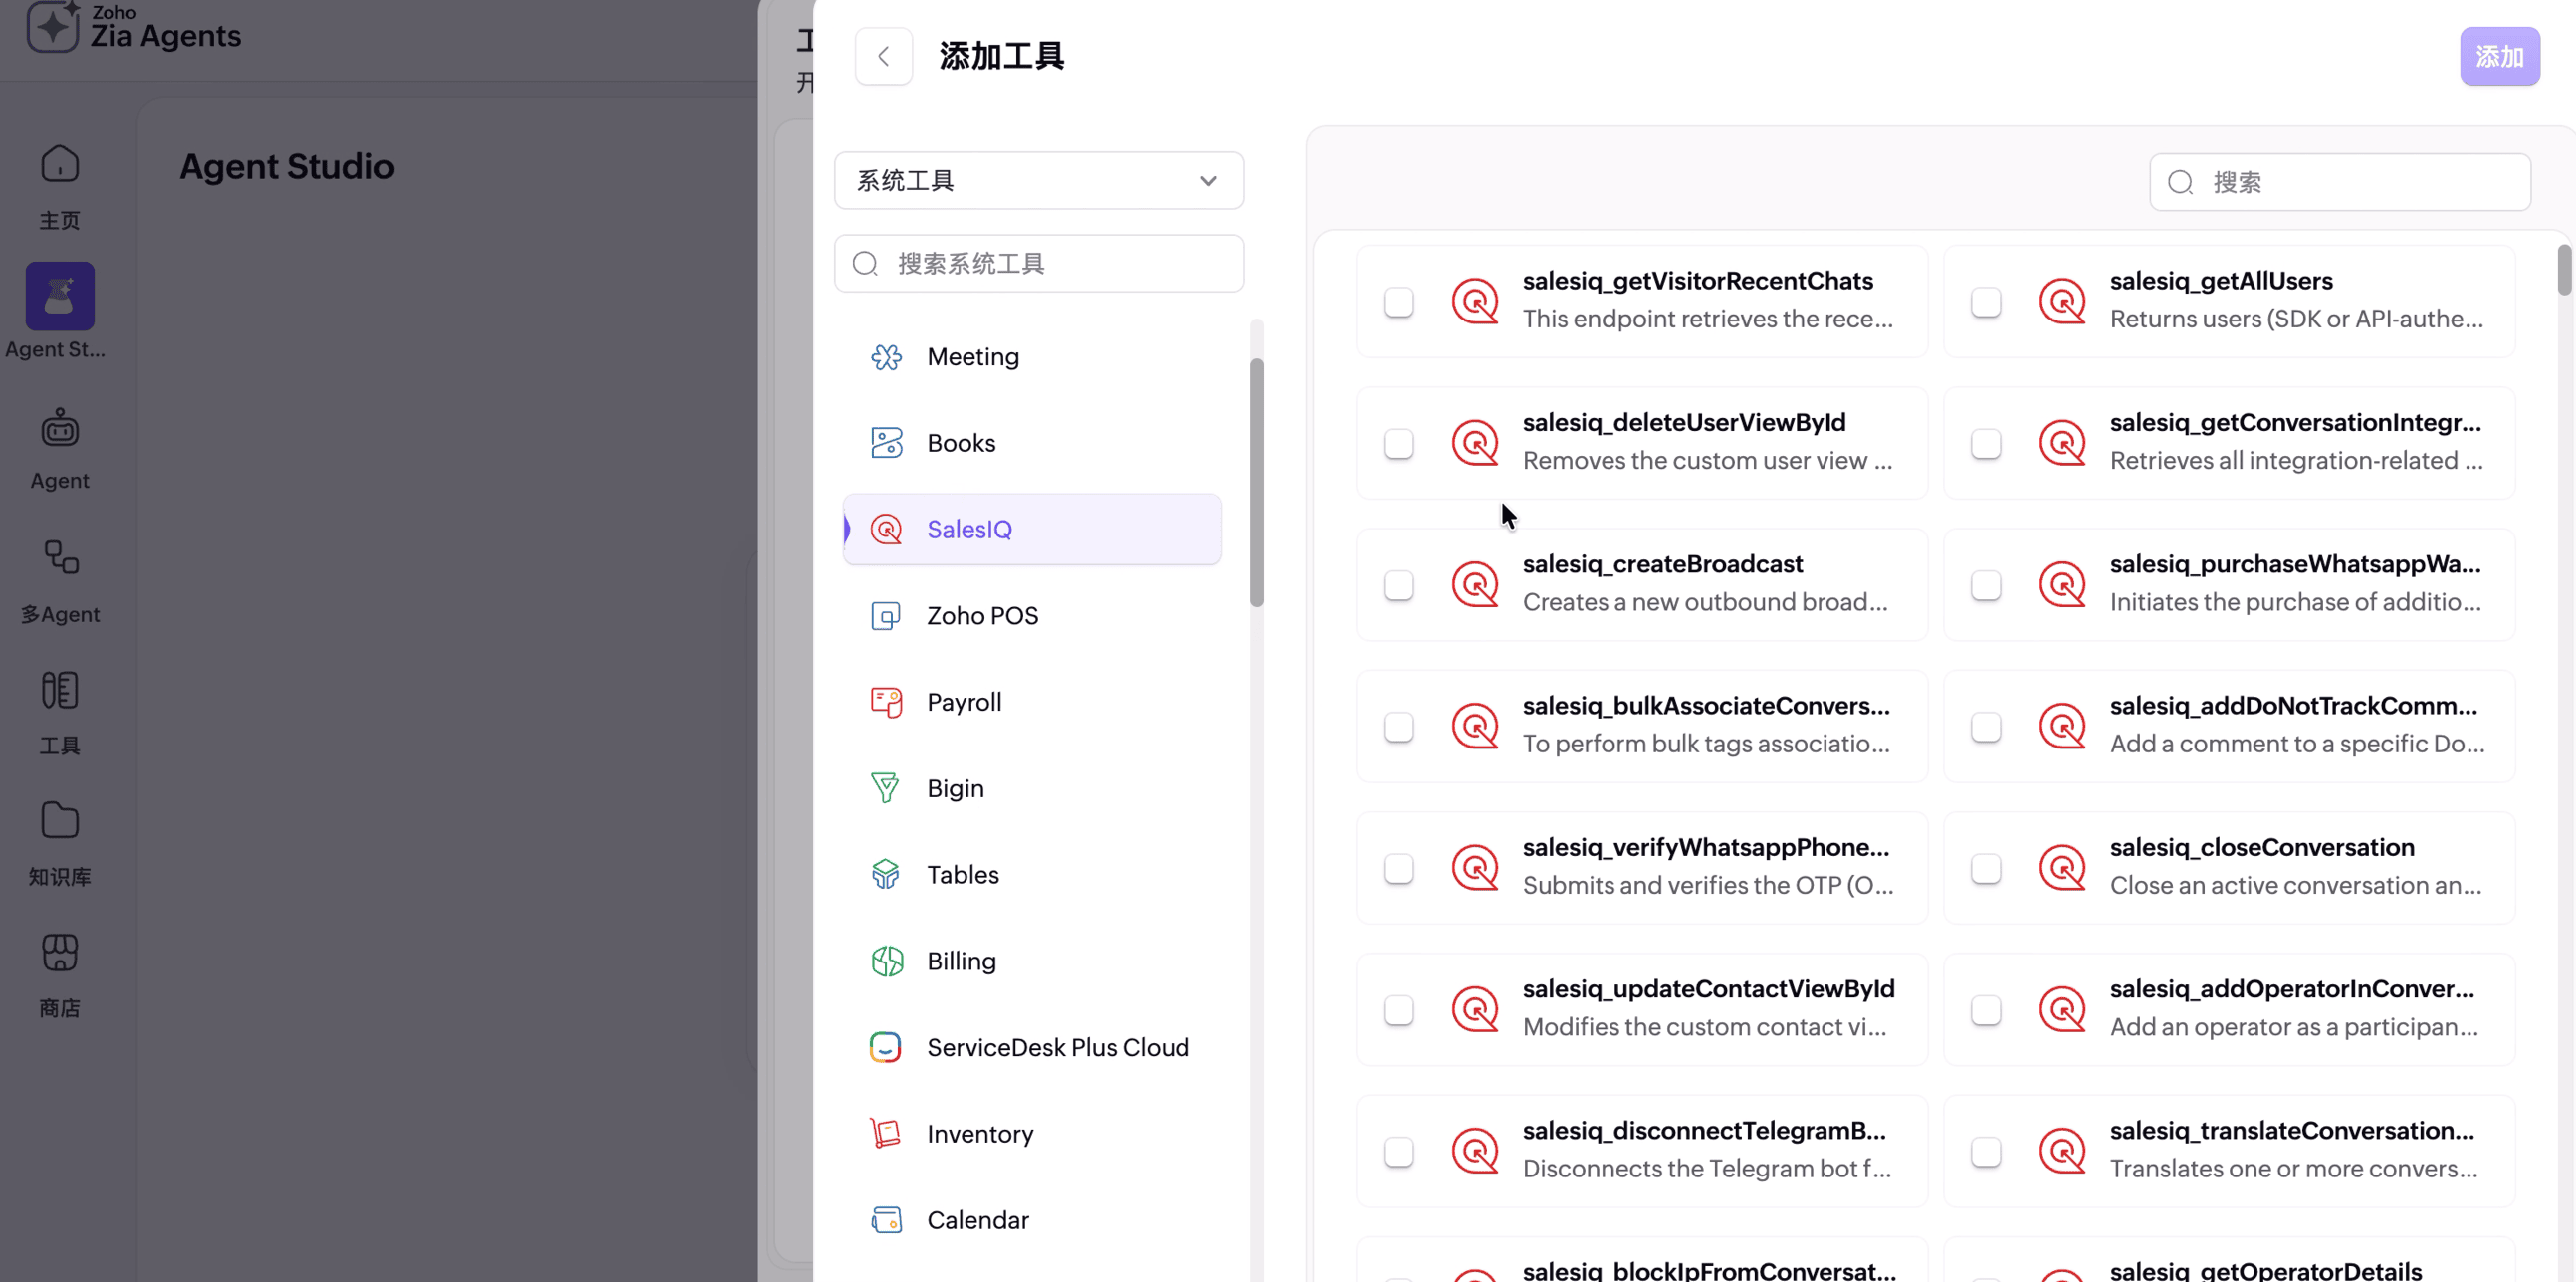Click the tool cards scrollbar thumb
The image size is (2576, 1282).
click(x=2565, y=270)
